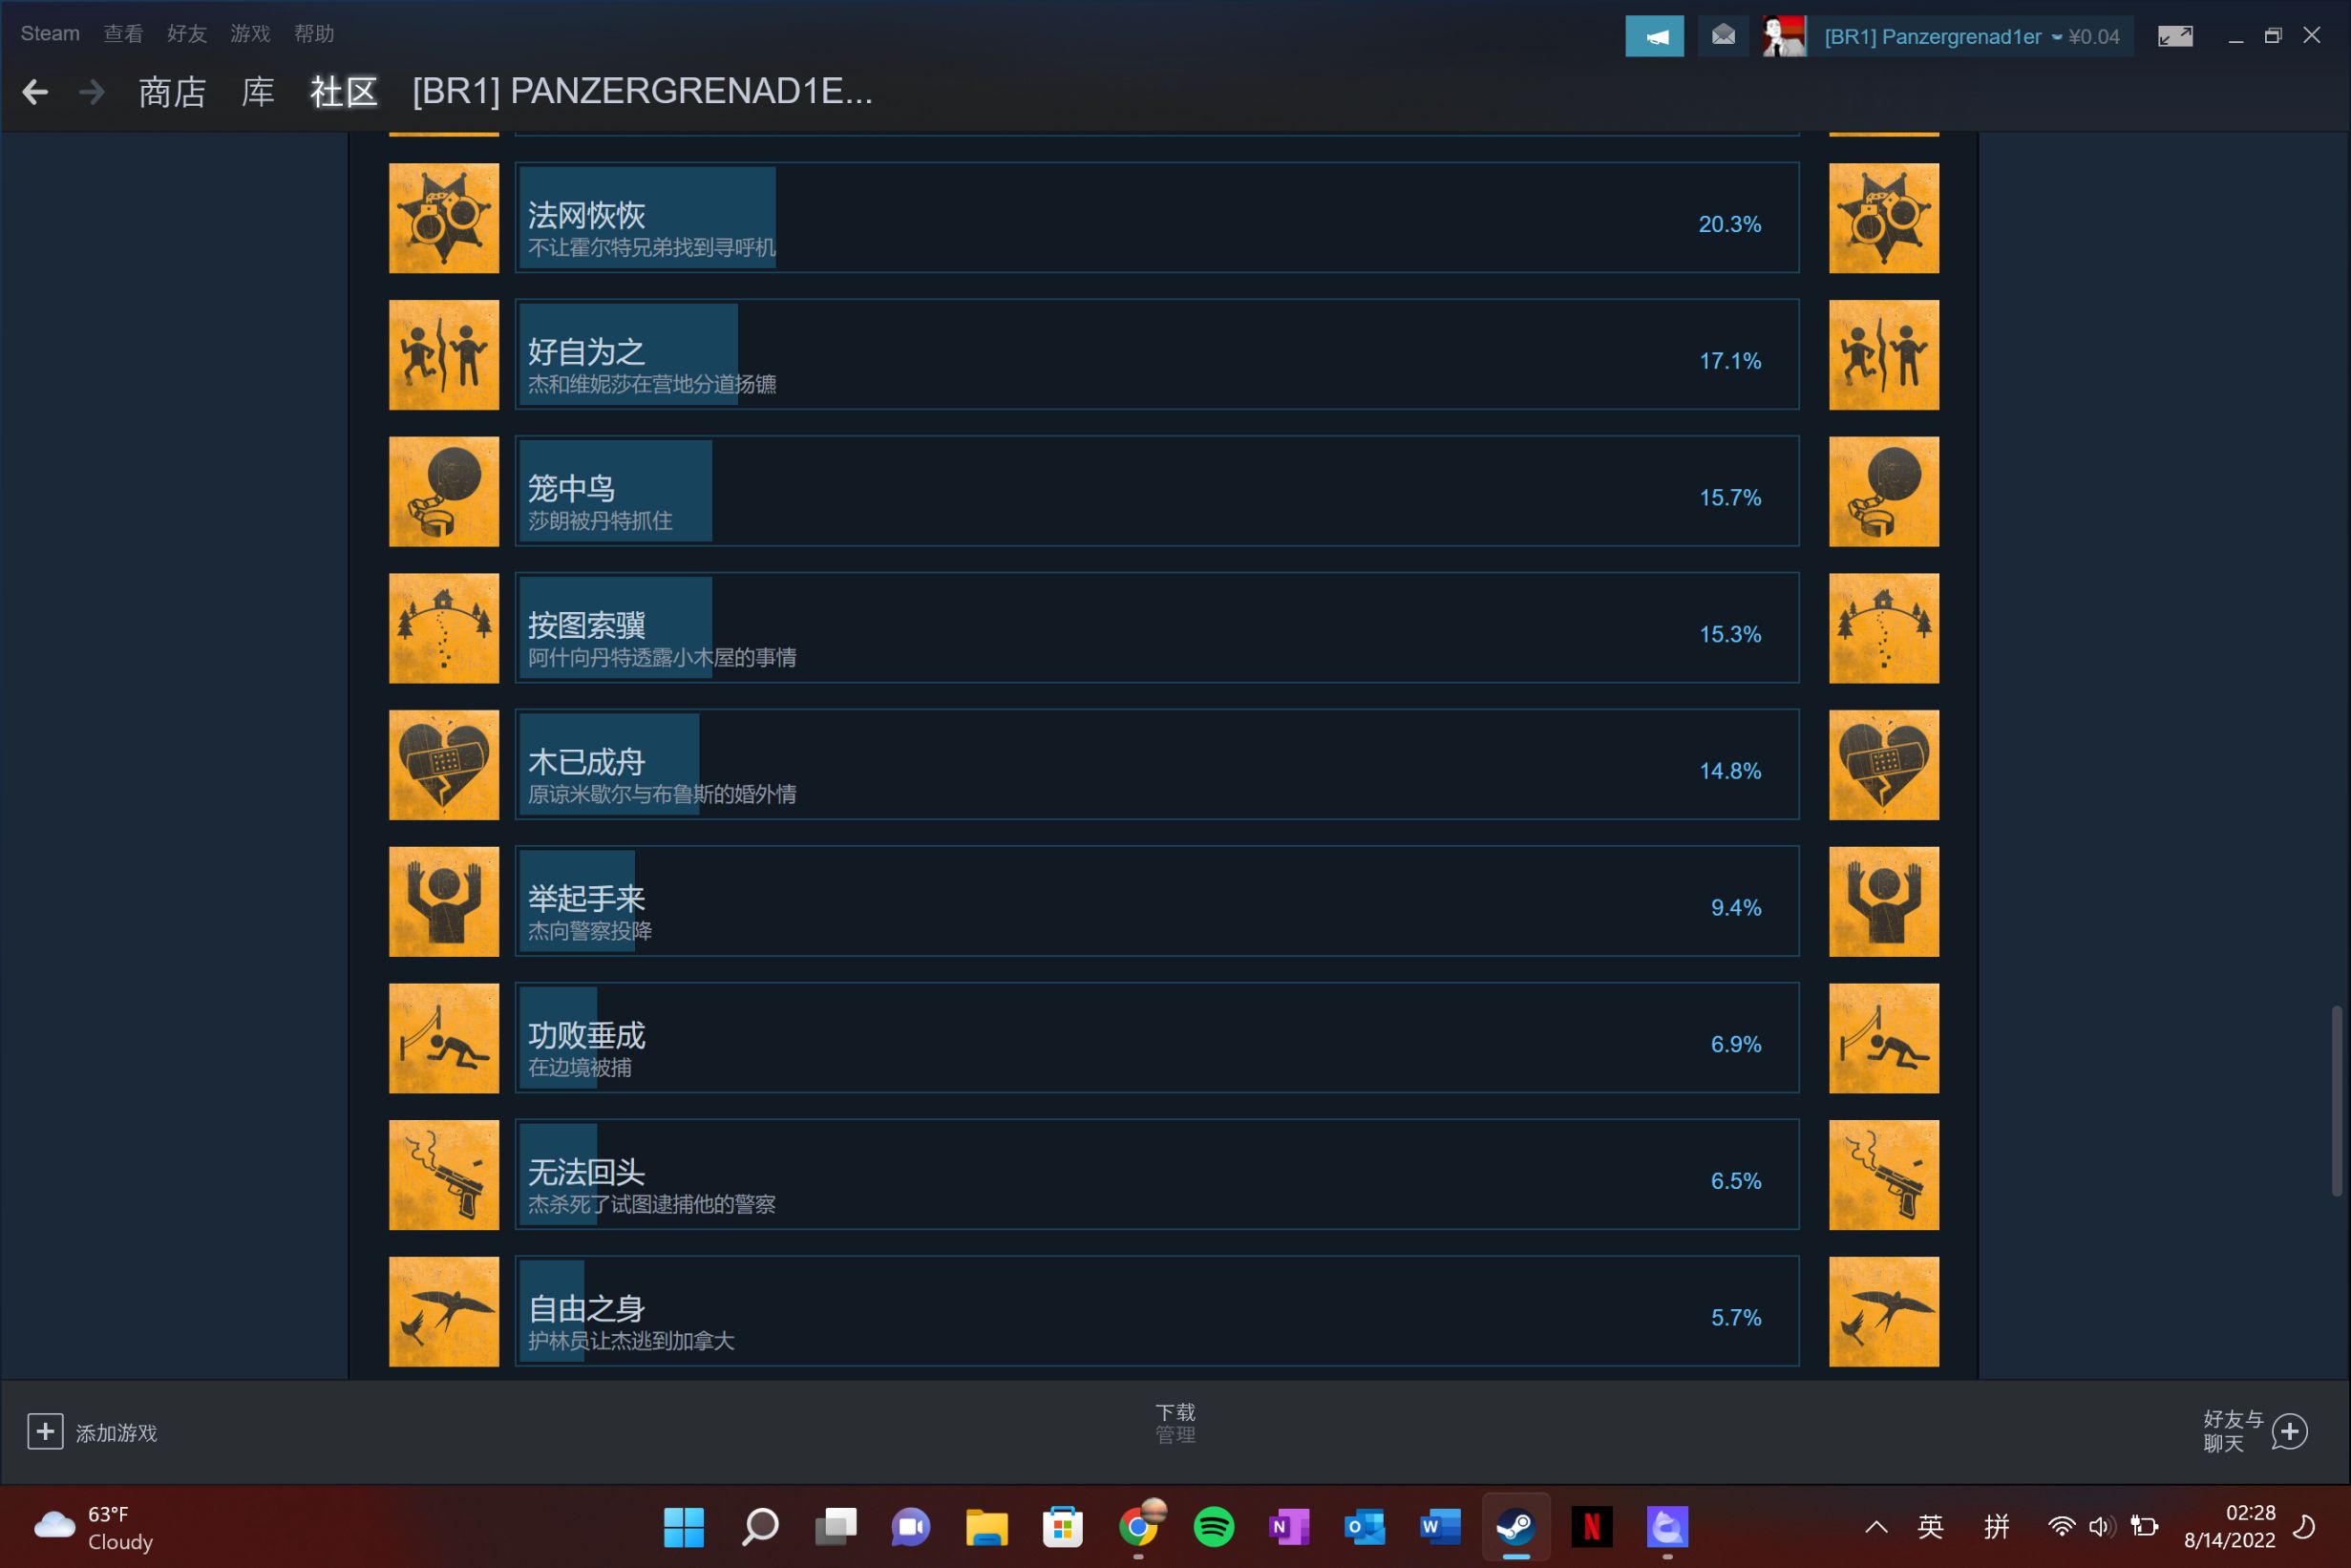2351x1568 pixels.
Task: Click the Netflix taskbar icon
Action: 1592,1526
